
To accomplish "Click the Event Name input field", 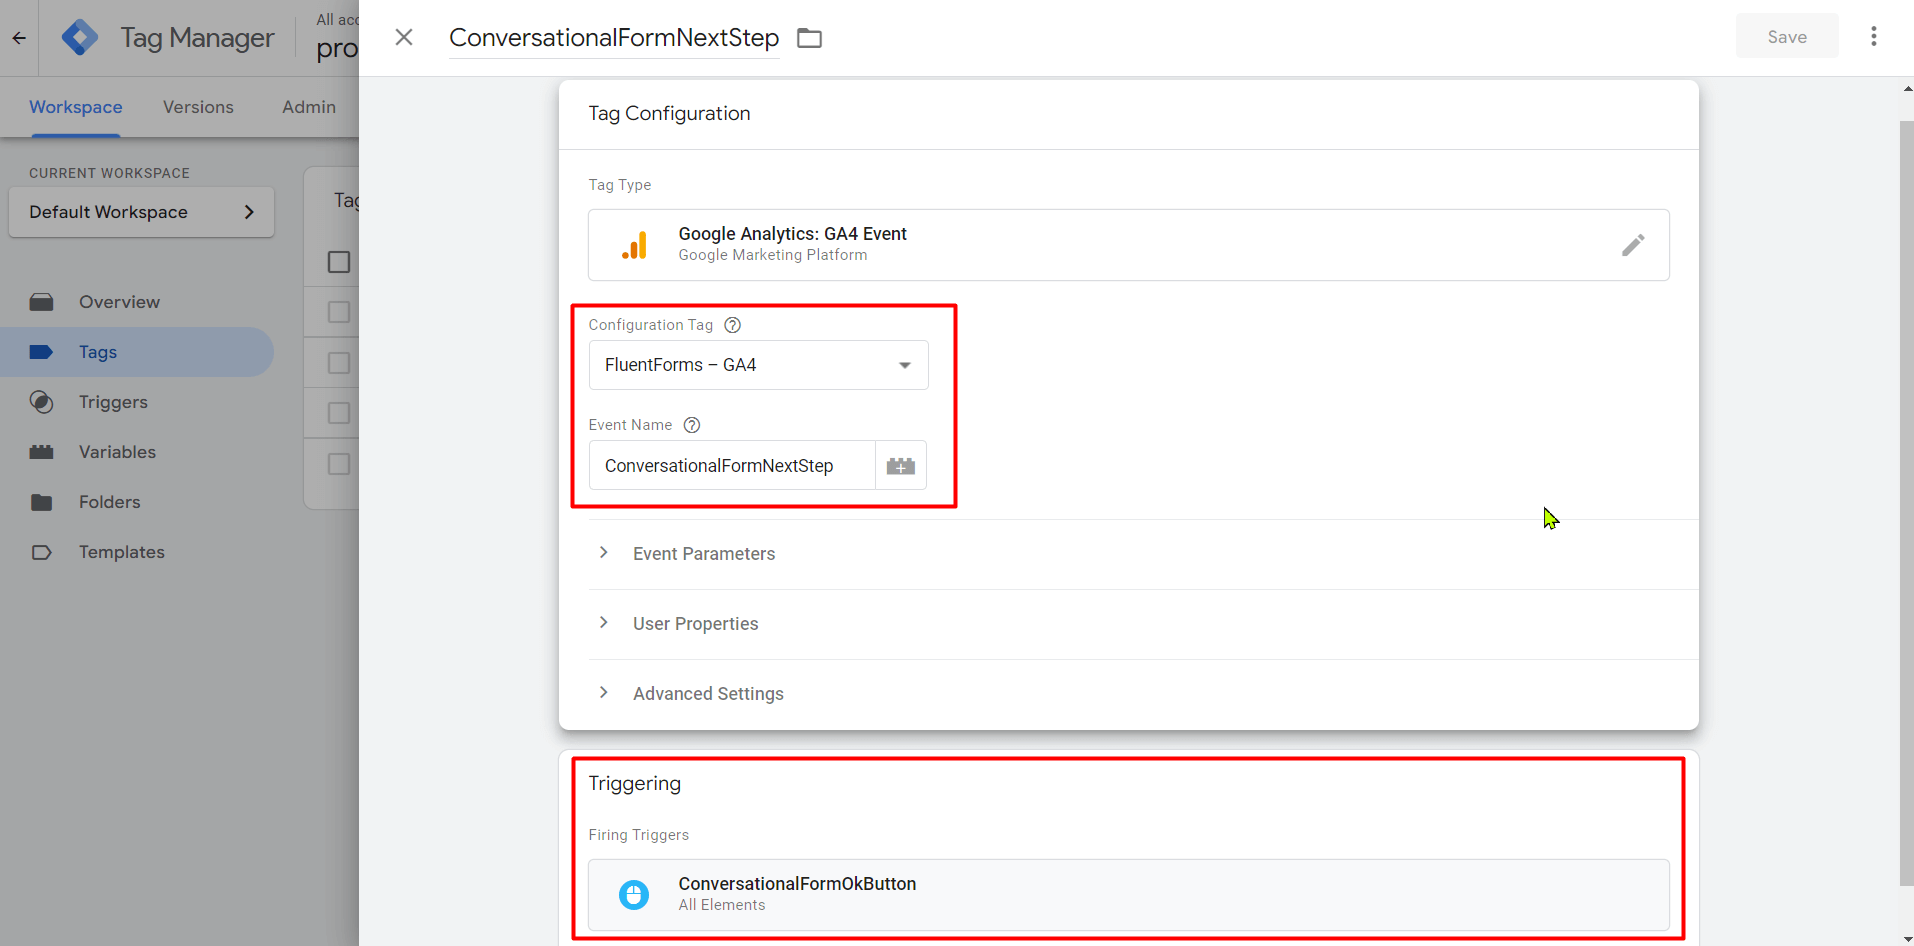I will coord(732,466).
